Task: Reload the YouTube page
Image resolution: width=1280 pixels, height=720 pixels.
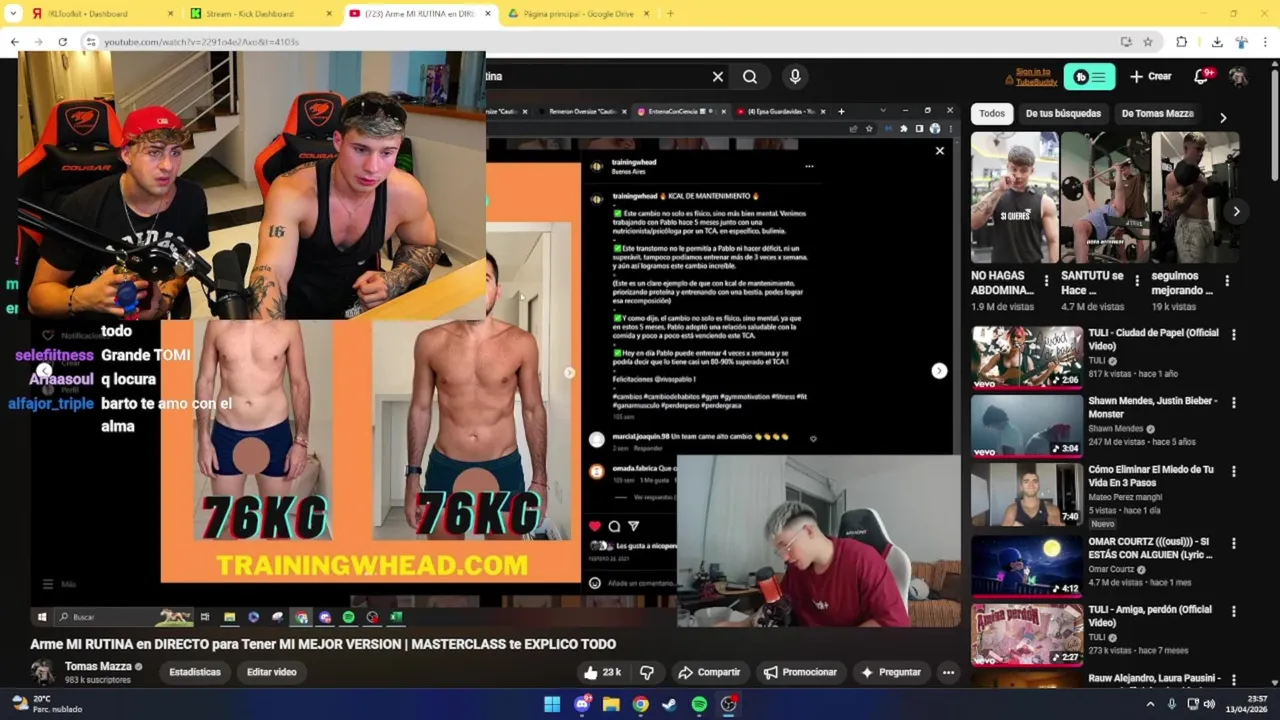Action: [x=62, y=42]
